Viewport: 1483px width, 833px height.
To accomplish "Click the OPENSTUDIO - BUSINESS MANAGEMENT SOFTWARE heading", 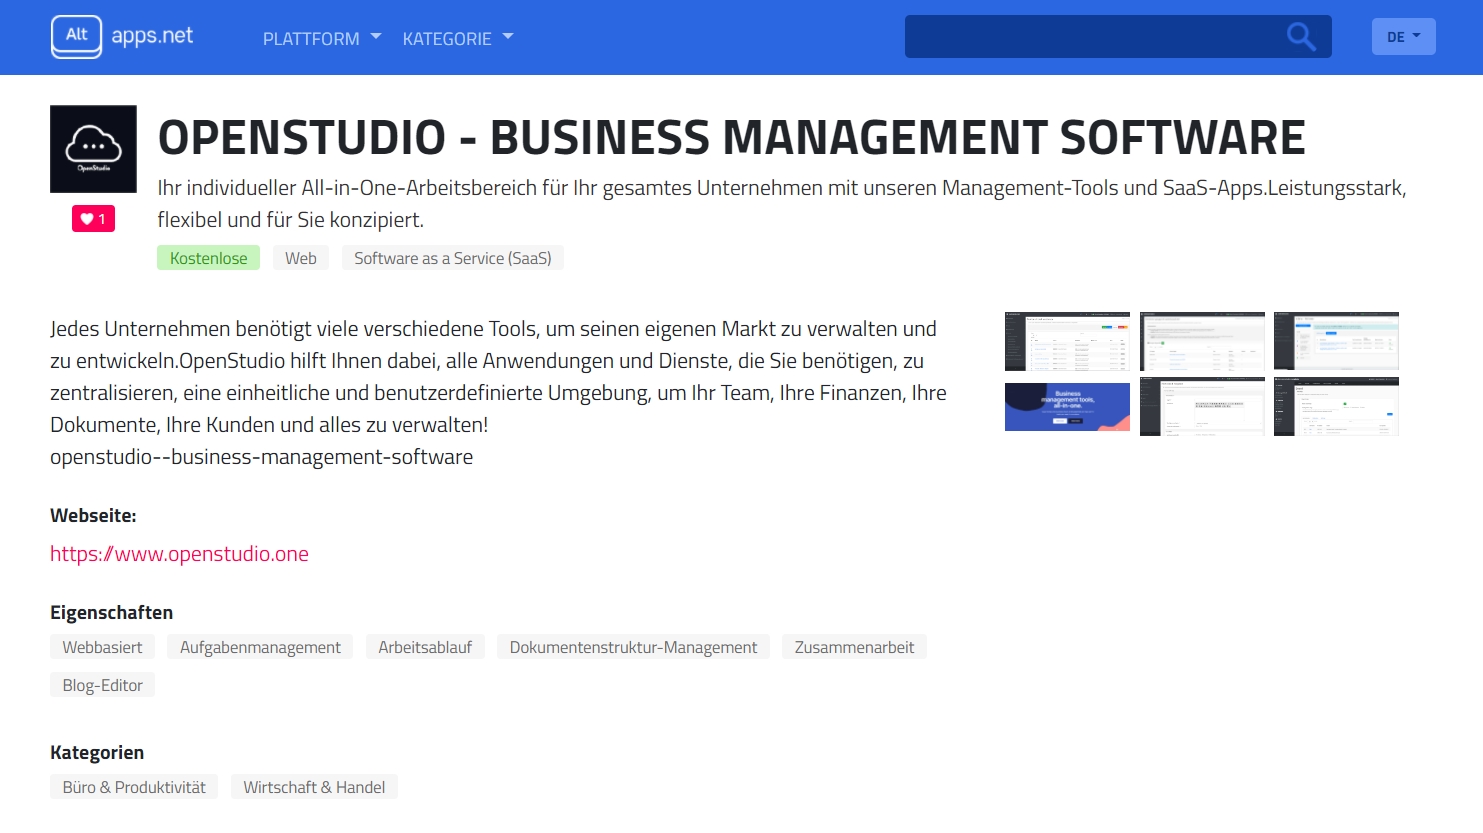I will pos(732,137).
